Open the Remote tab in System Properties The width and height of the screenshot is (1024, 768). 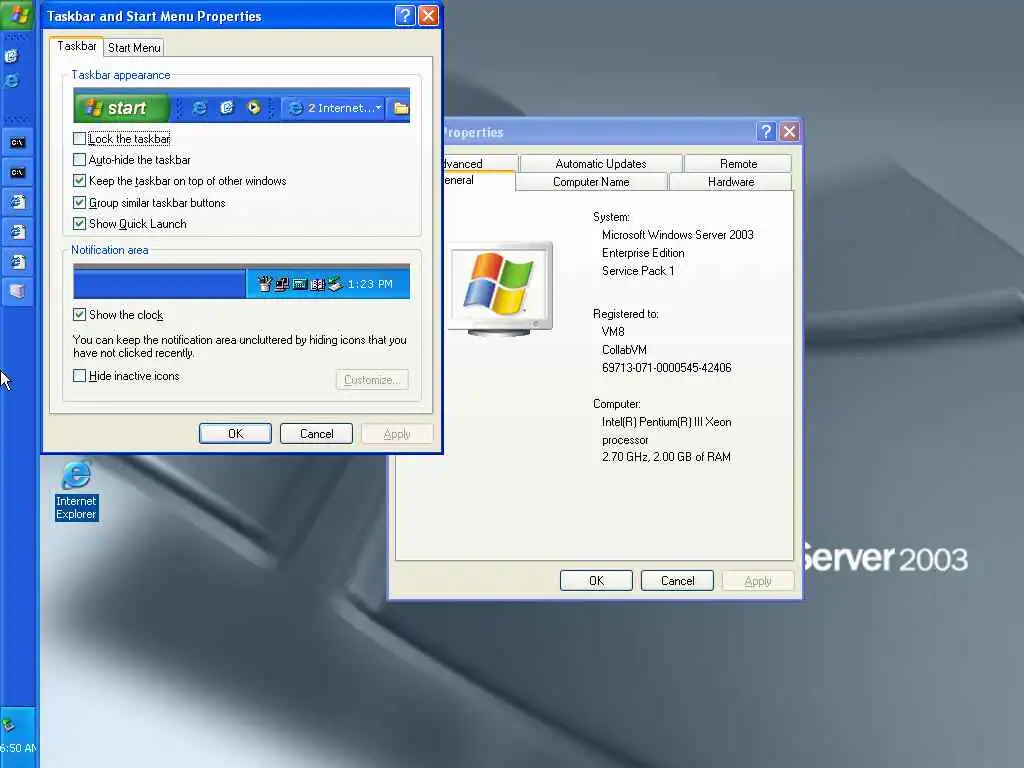point(738,164)
